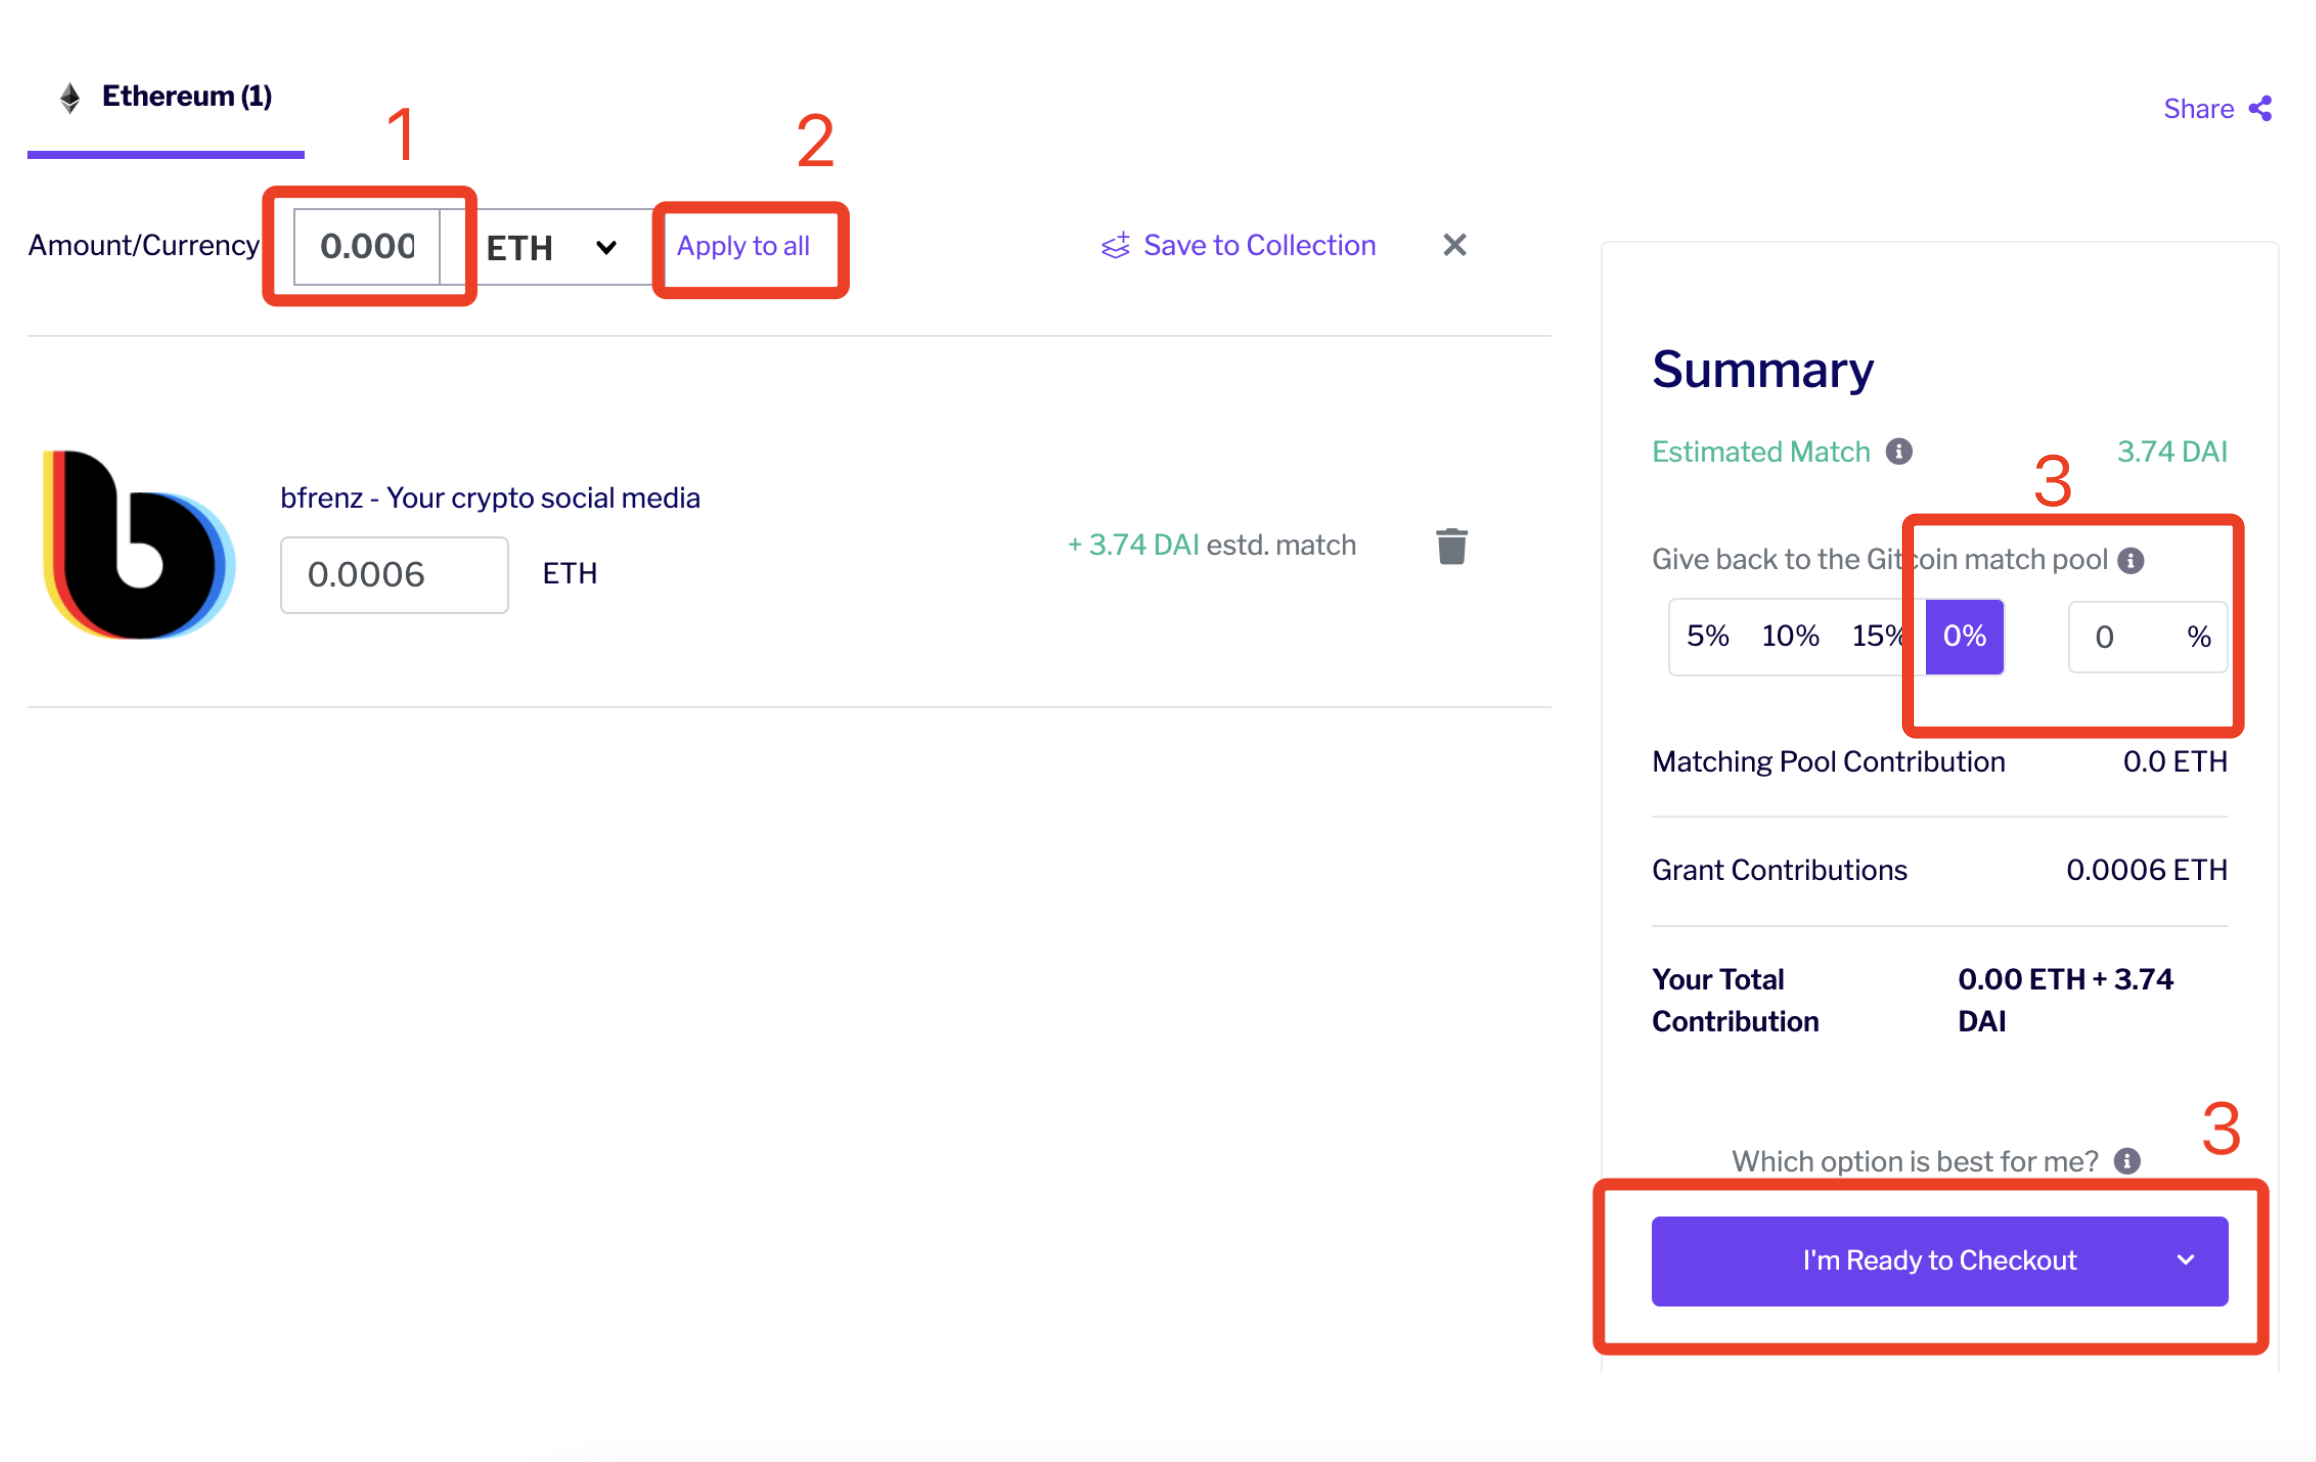Image resolution: width=2316 pixels, height=1462 pixels.
Task: Open Gitcoin match pool info icon
Action: point(2130,560)
